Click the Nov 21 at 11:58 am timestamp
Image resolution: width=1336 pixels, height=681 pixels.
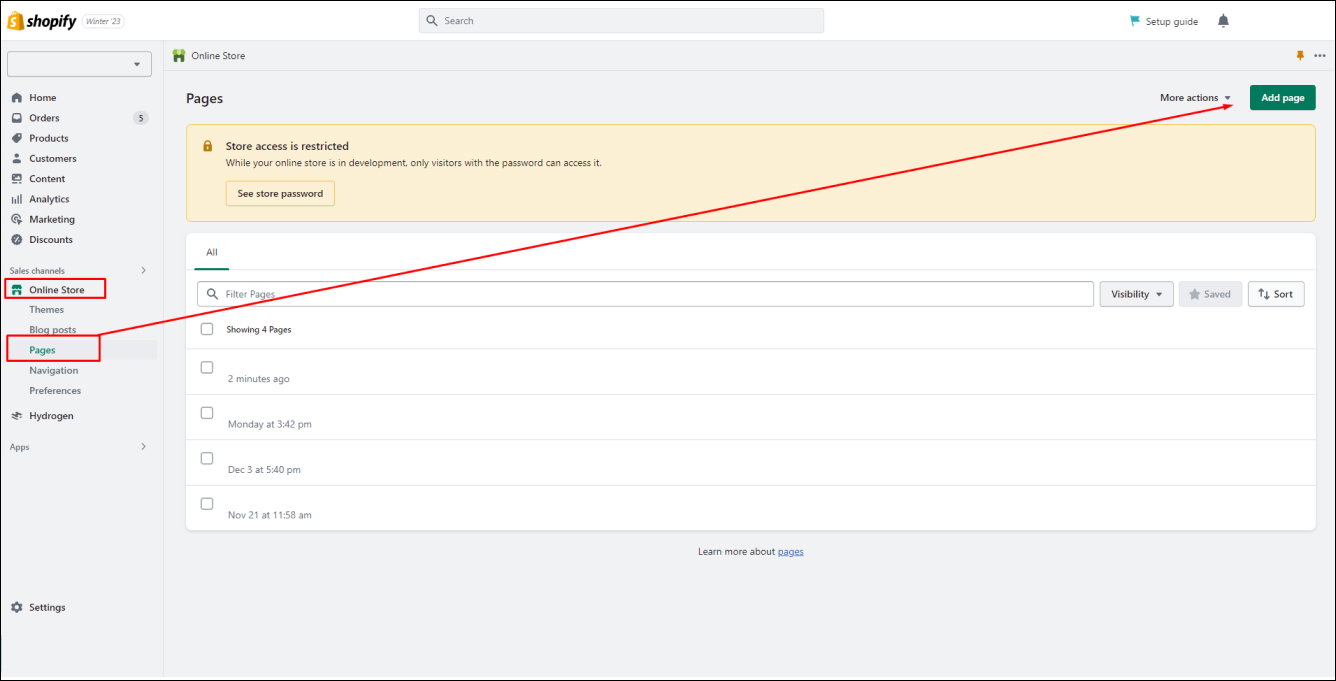click(x=270, y=515)
